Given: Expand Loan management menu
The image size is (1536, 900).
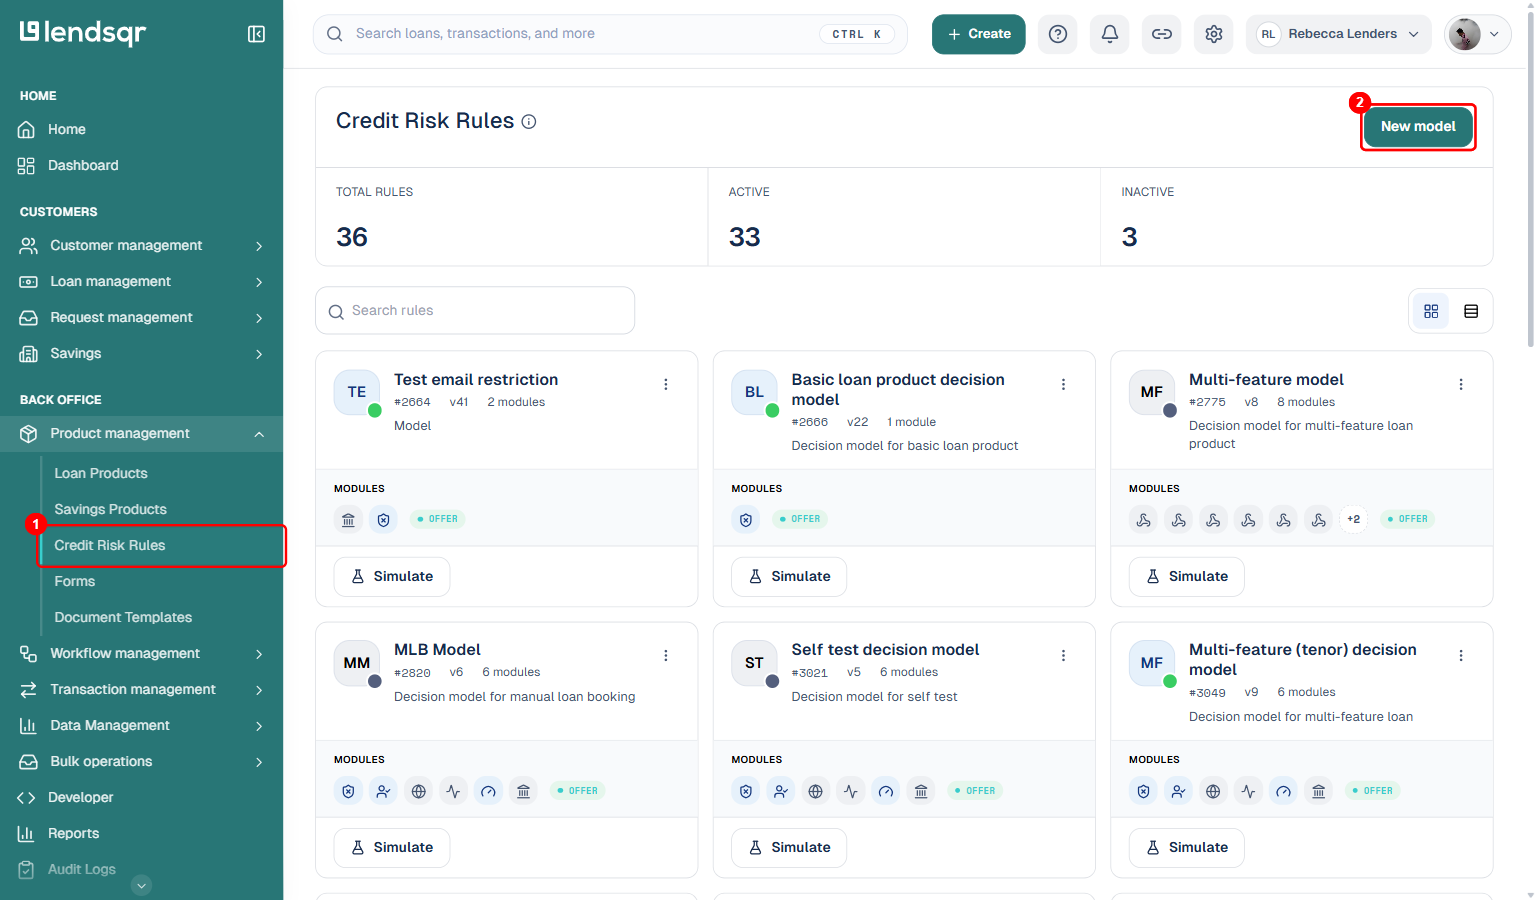Looking at the screenshot, I should (x=141, y=282).
